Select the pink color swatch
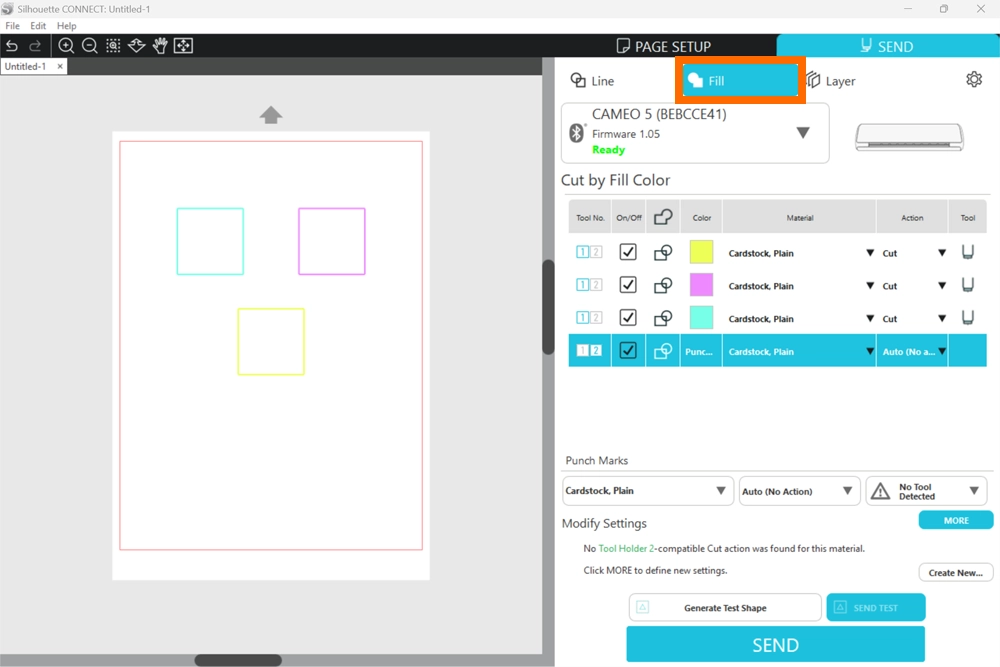This screenshot has width=1000, height=667. click(x=701, y=285)
